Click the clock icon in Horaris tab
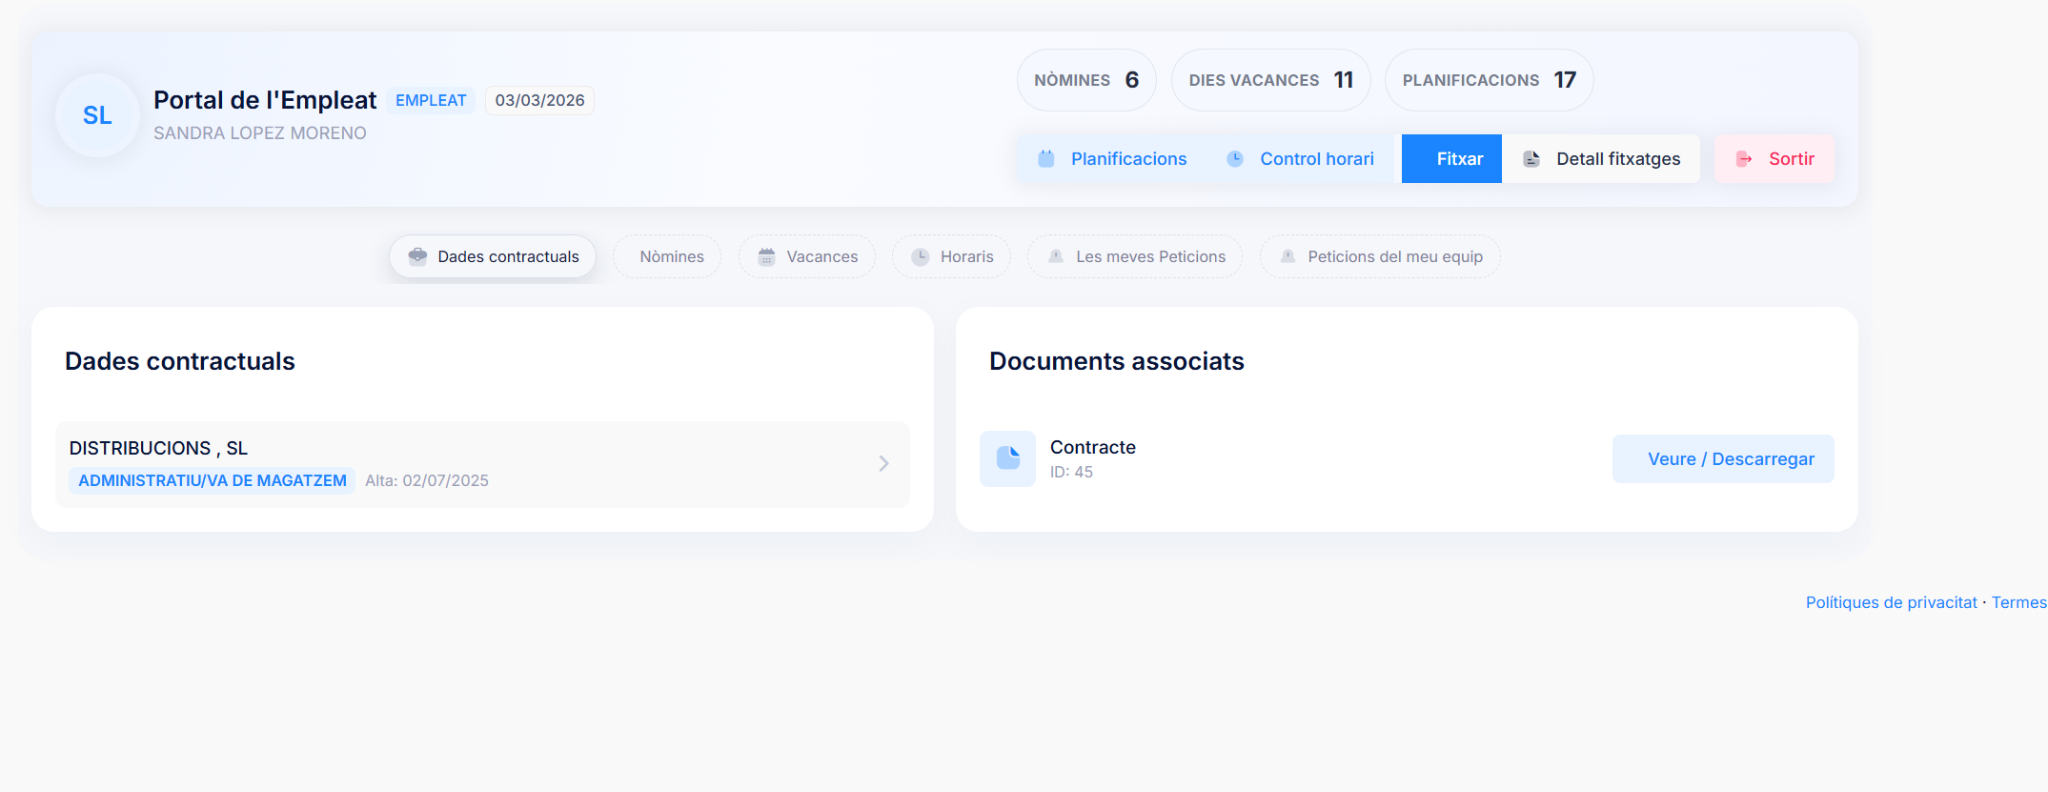This screenshot has height=792, width=2048. 920,257
